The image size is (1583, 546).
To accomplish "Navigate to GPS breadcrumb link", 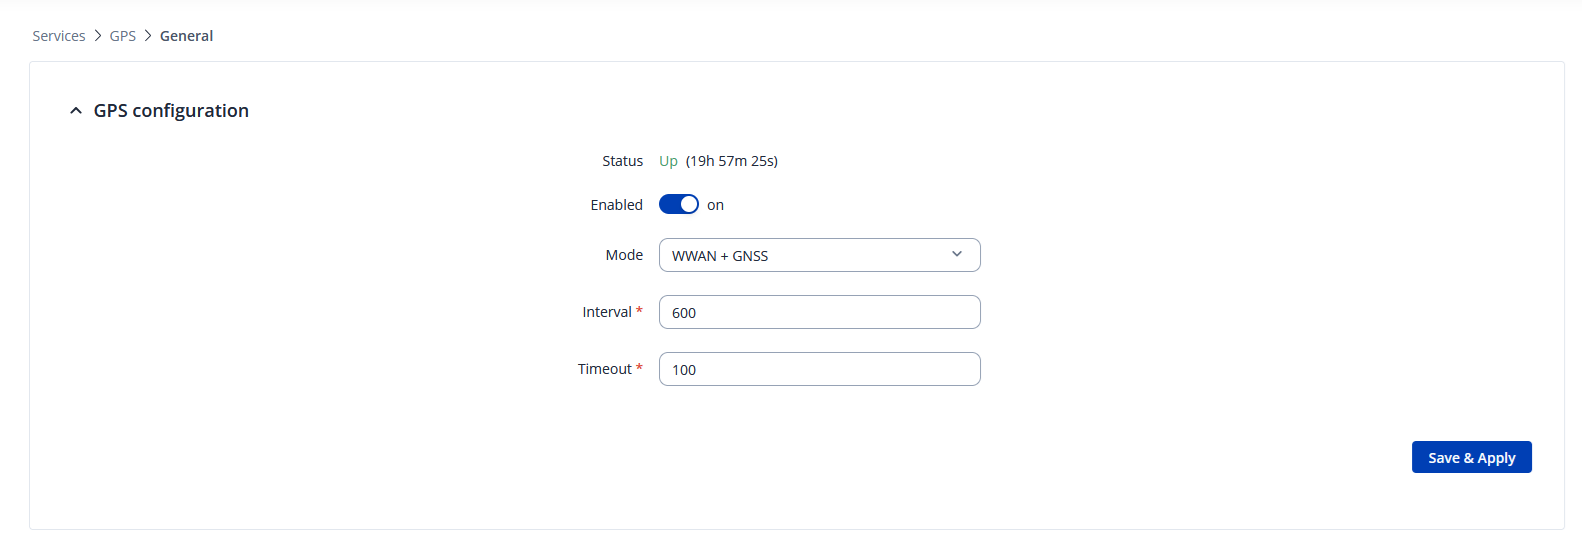I will [123, 36].
